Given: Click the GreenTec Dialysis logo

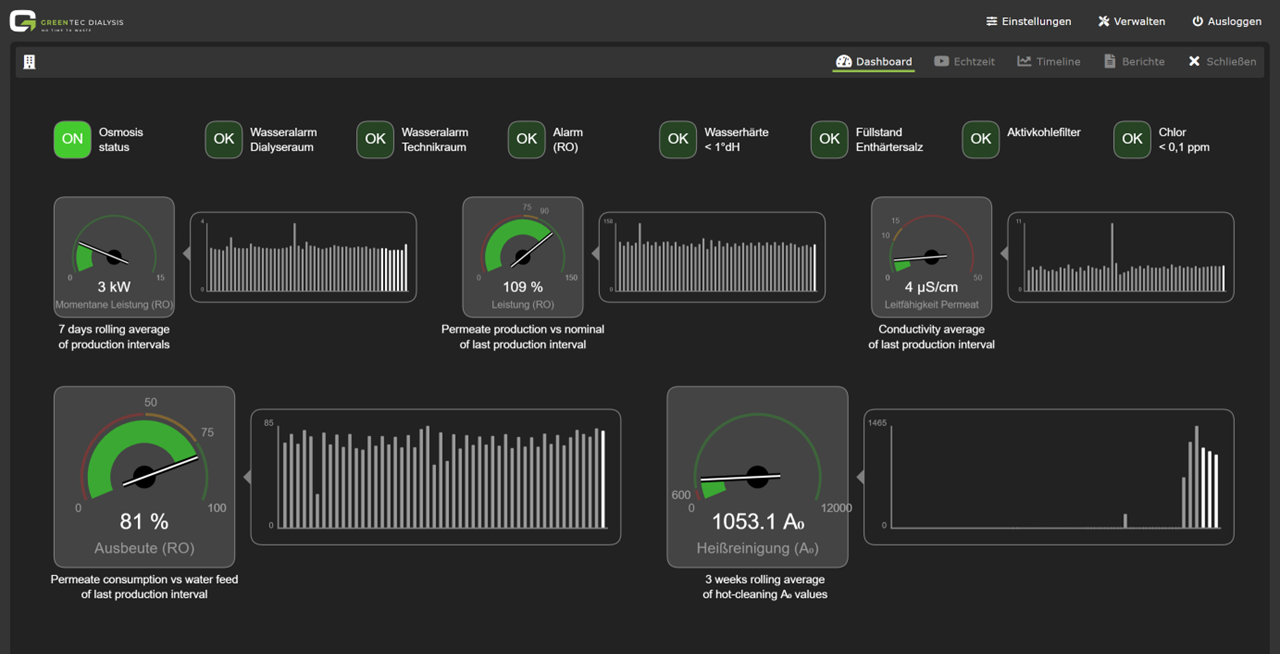Looking at the screenshot, I should click(66, 21).
